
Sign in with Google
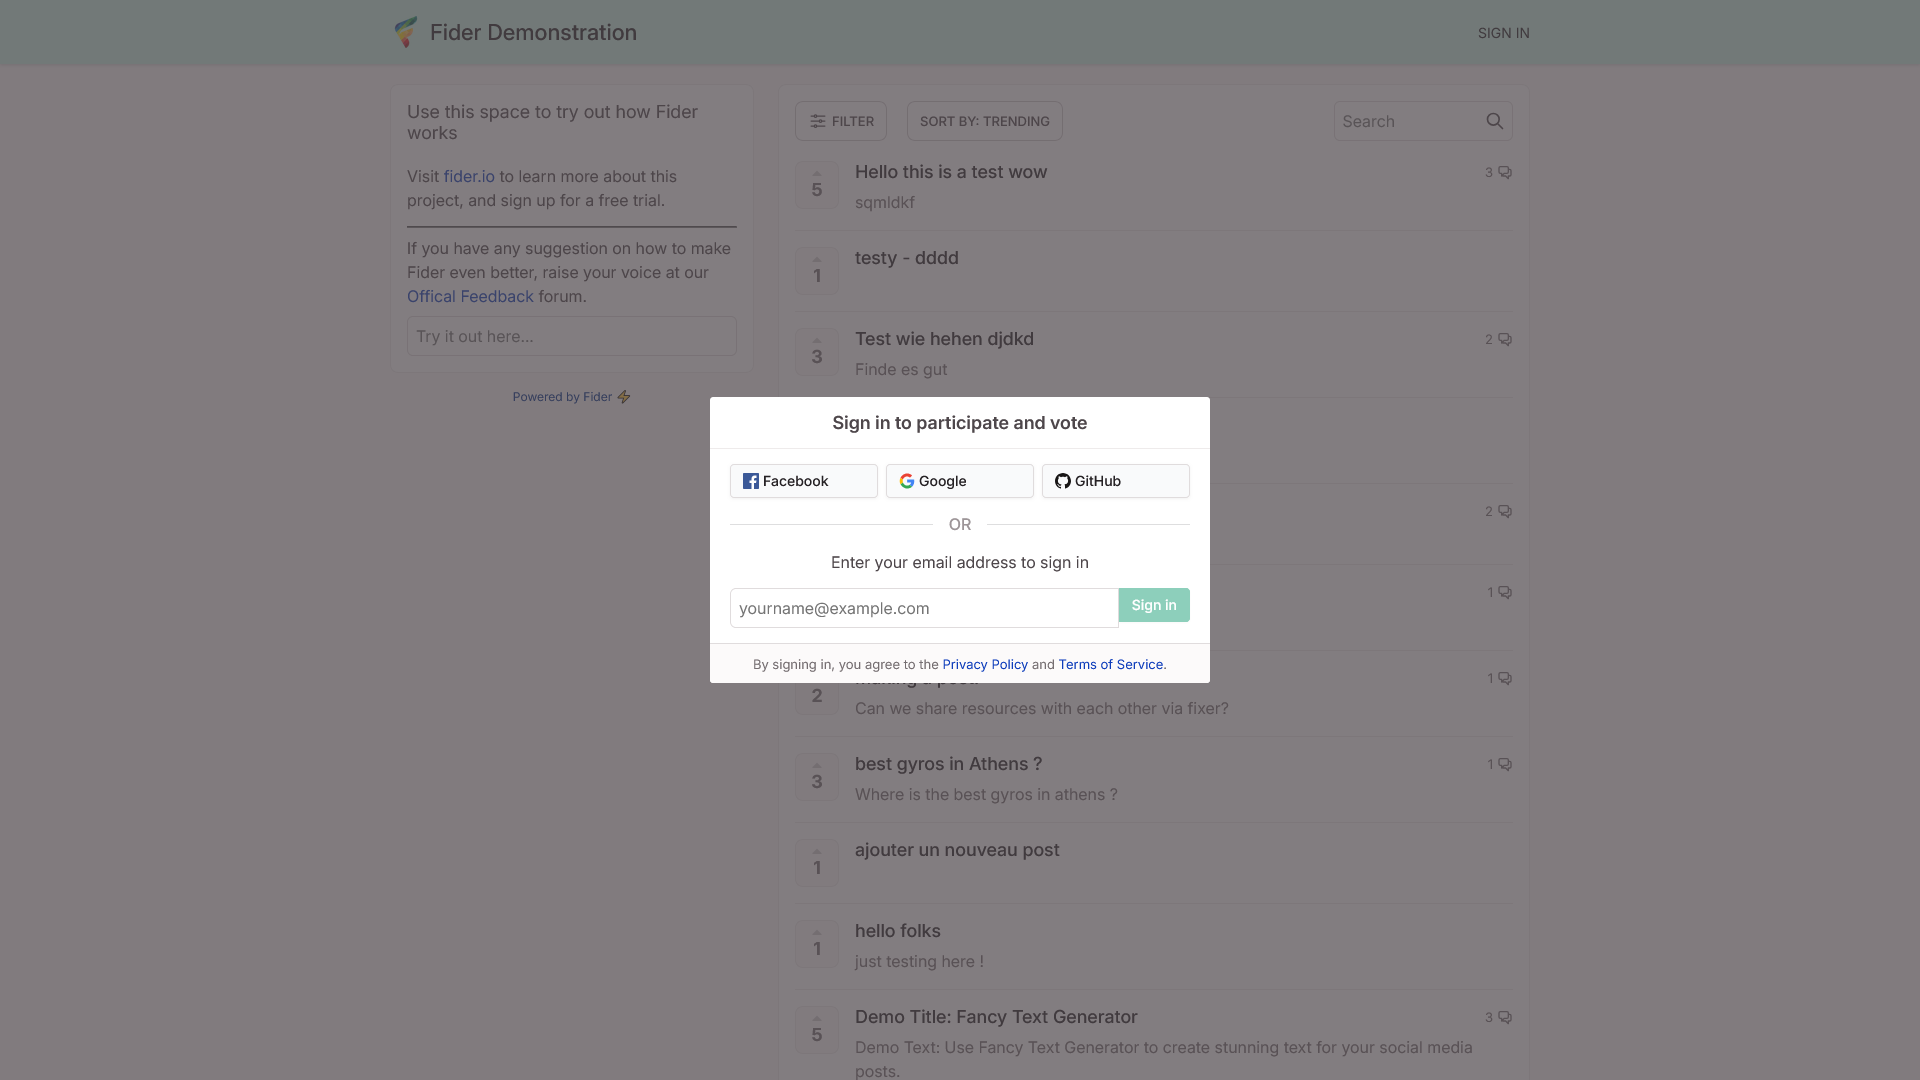coord(959,481)
